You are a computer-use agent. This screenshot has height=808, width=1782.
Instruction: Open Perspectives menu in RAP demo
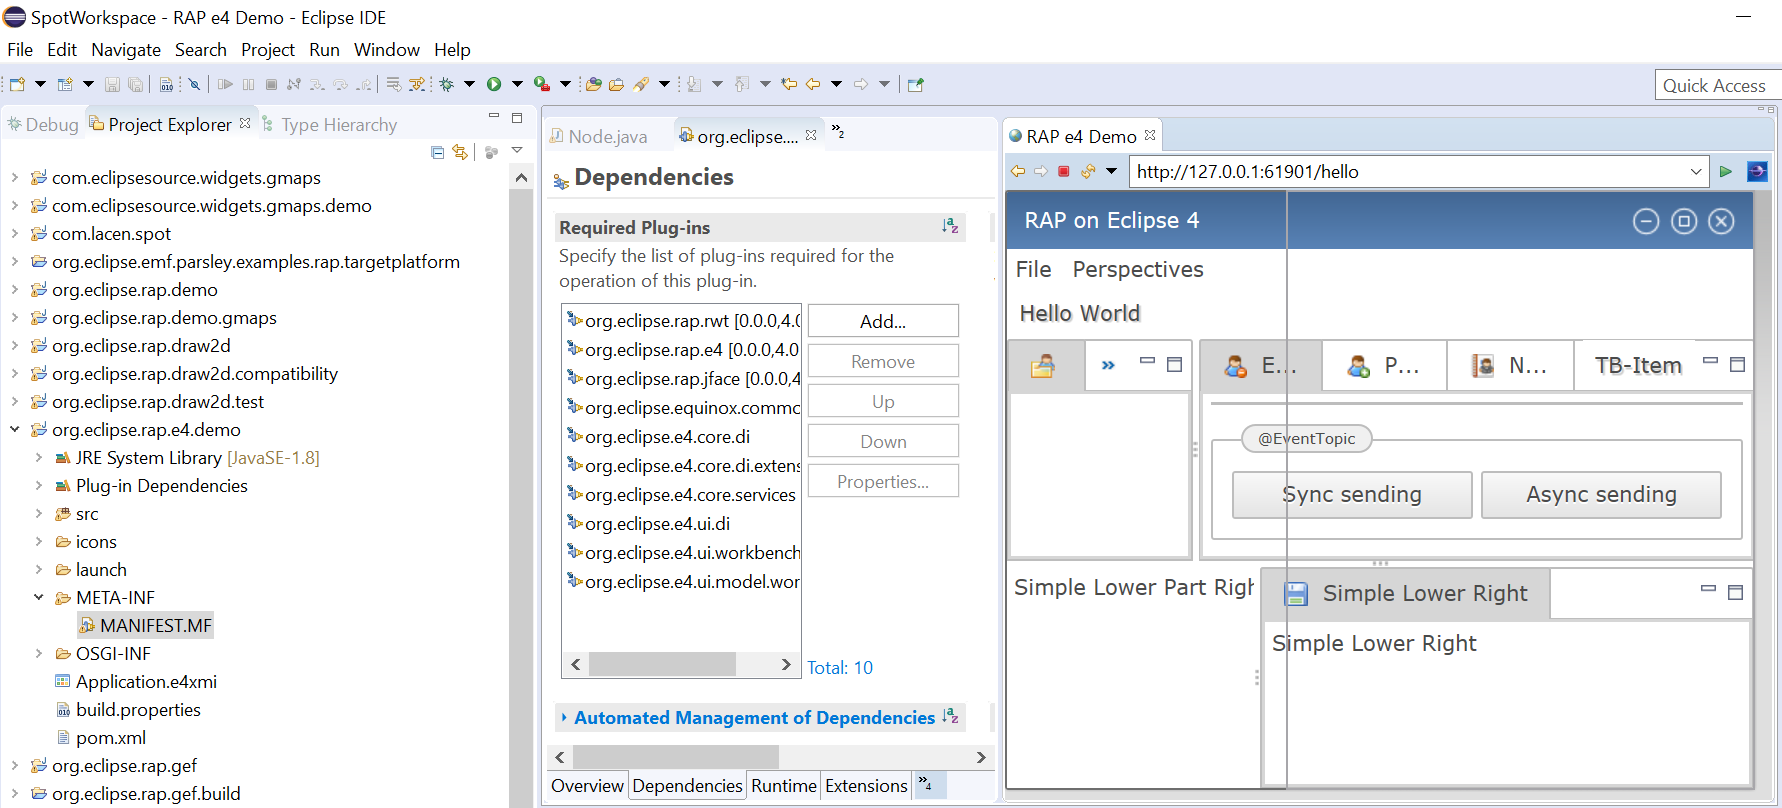1138,270
